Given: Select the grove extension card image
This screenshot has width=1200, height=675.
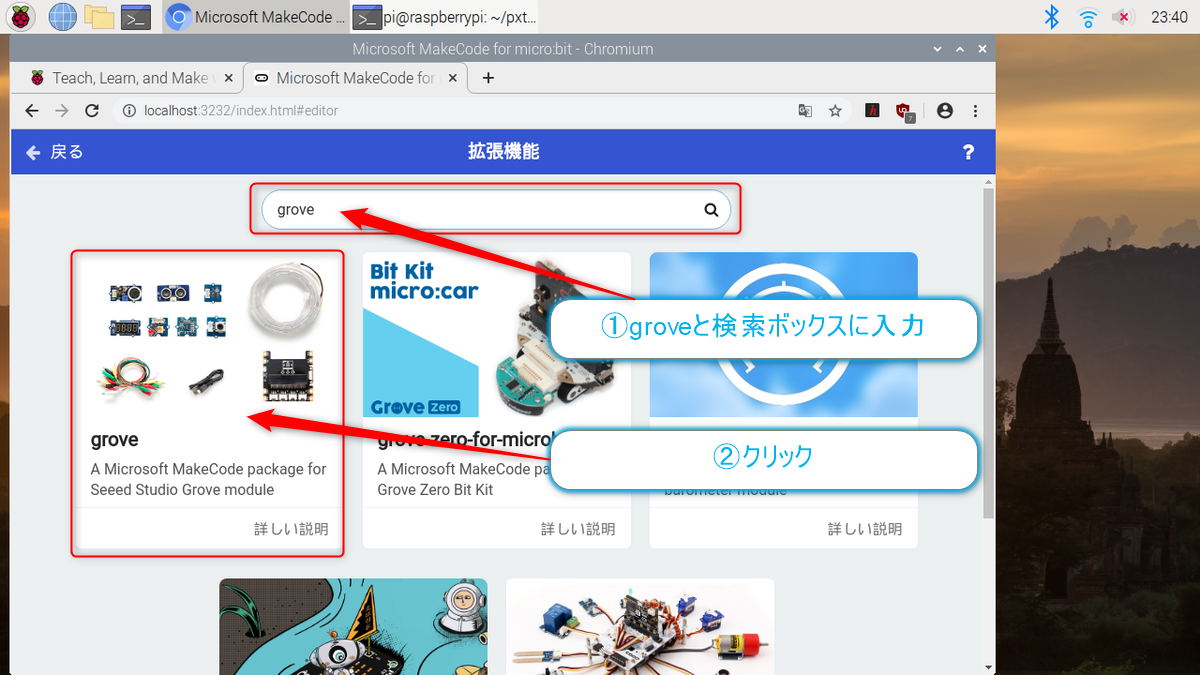Looking at the screenshot, I should pos(210,335).
